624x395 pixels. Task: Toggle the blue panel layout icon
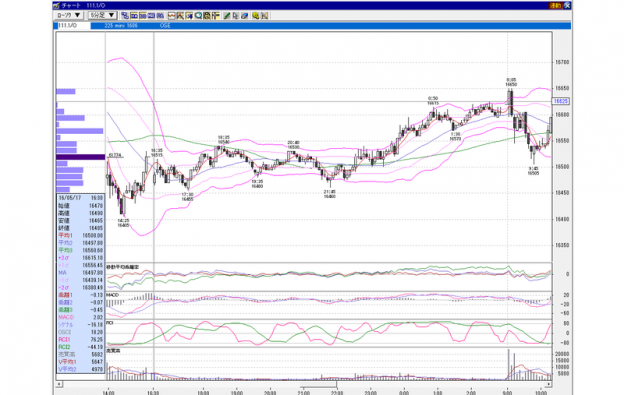(x=151, y=16)
